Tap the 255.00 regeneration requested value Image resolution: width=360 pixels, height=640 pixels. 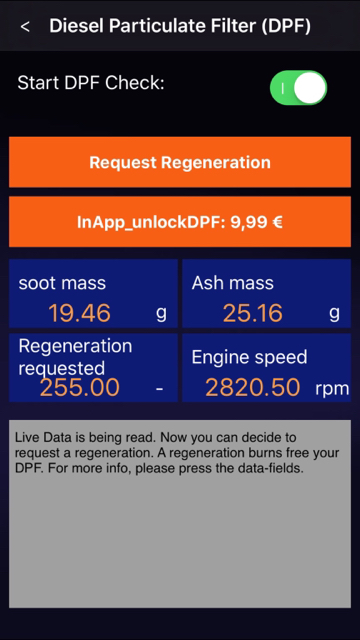pos(80,388)
